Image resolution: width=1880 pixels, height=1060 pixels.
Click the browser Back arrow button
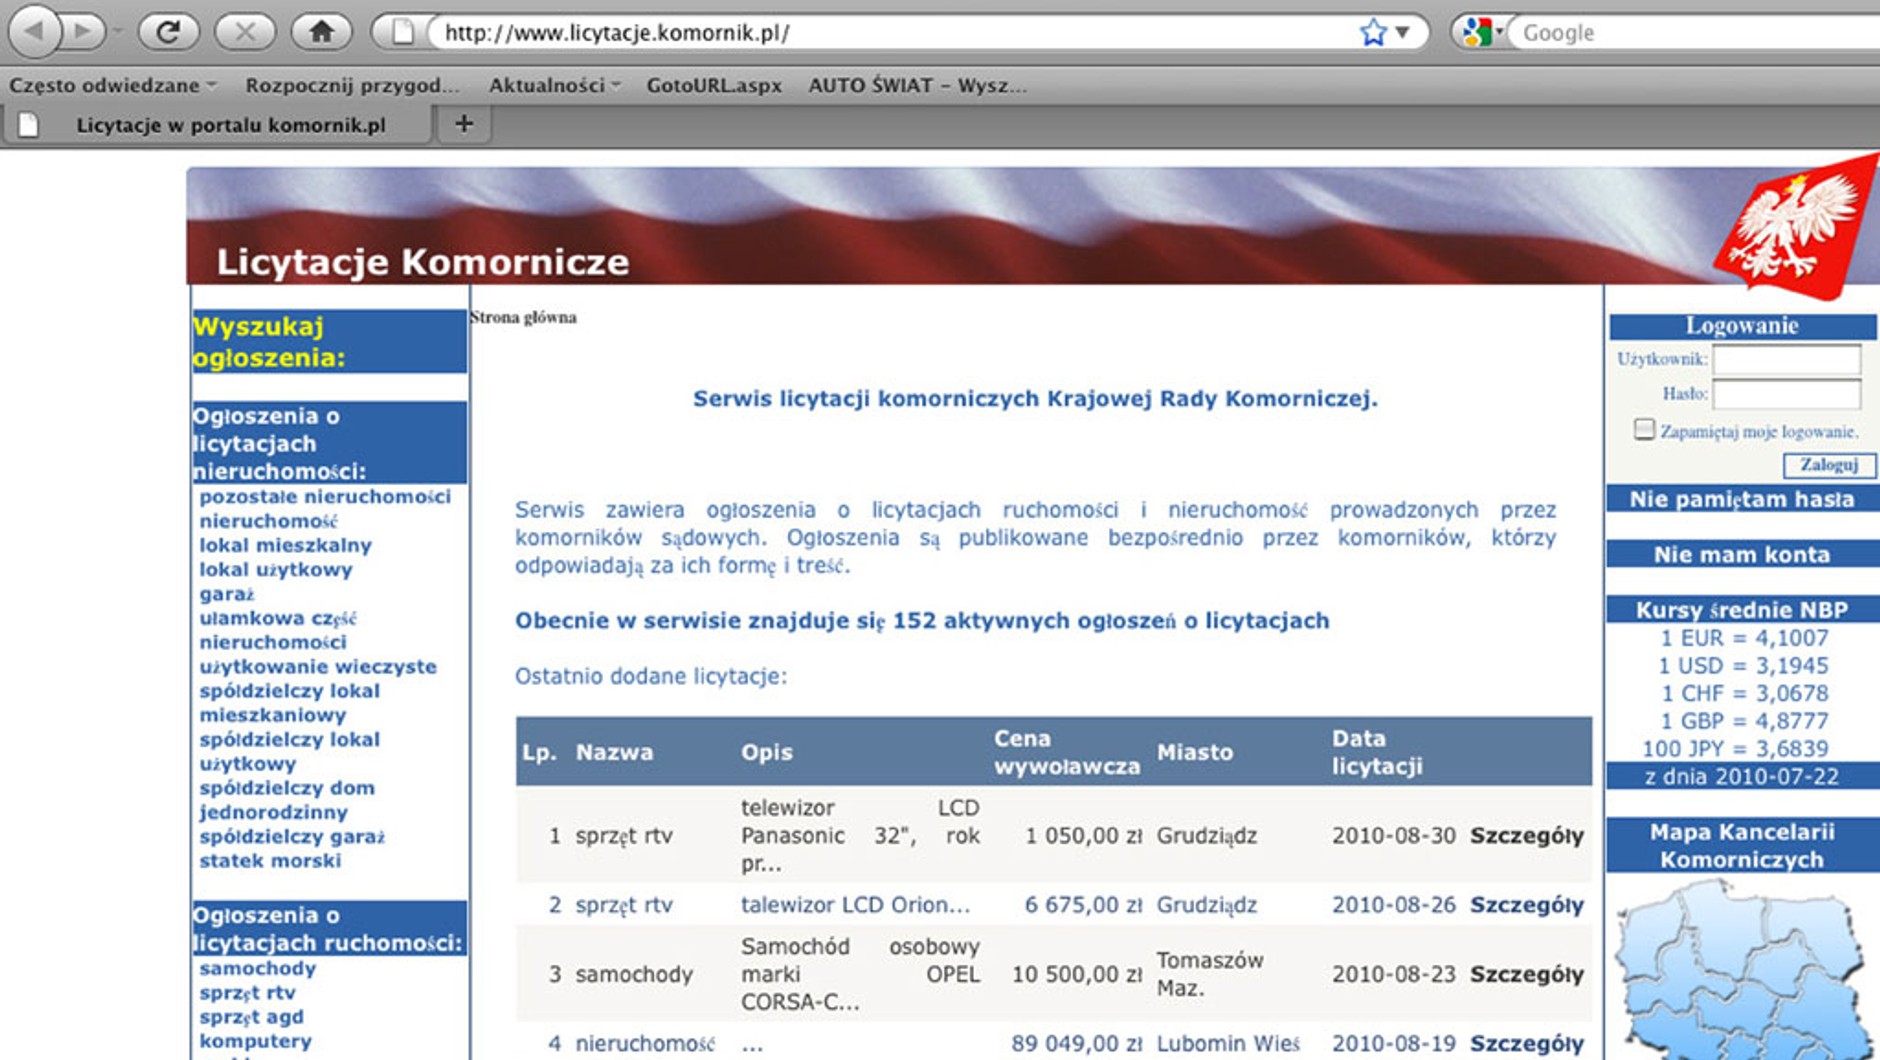tap(33, 32)
